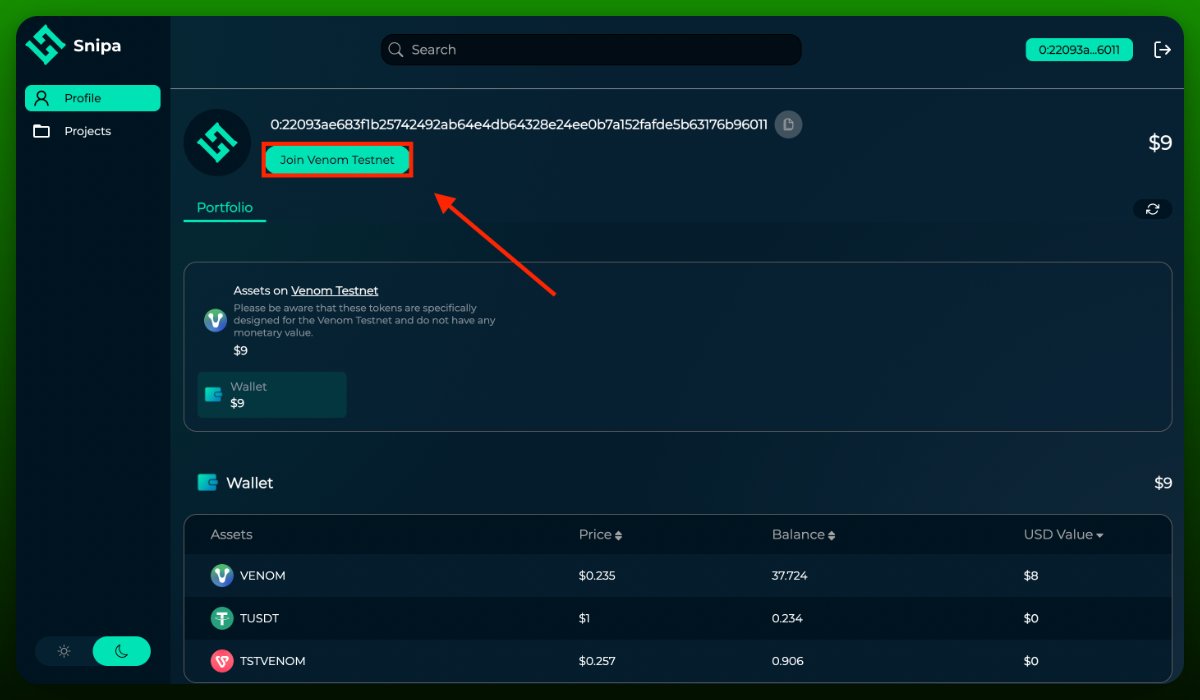The height and width of the screenshot is (700, 1200).
Task: Switch to the Portfolio tab
Action: click(225, 208)
